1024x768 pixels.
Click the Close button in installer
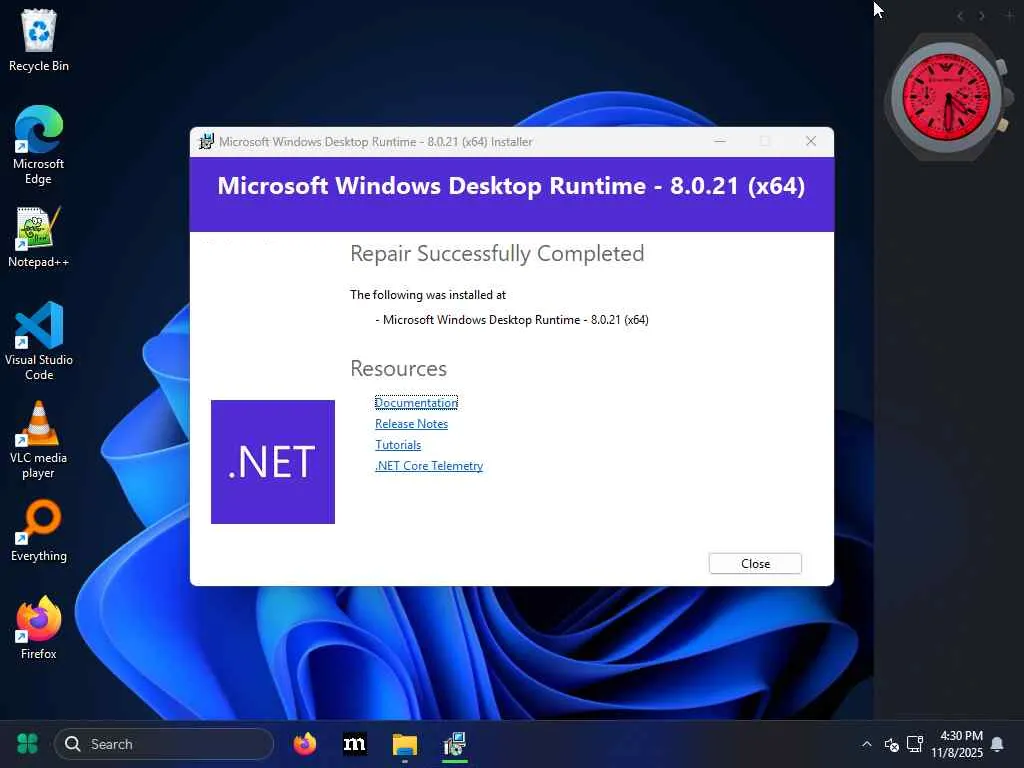(755, 564)
